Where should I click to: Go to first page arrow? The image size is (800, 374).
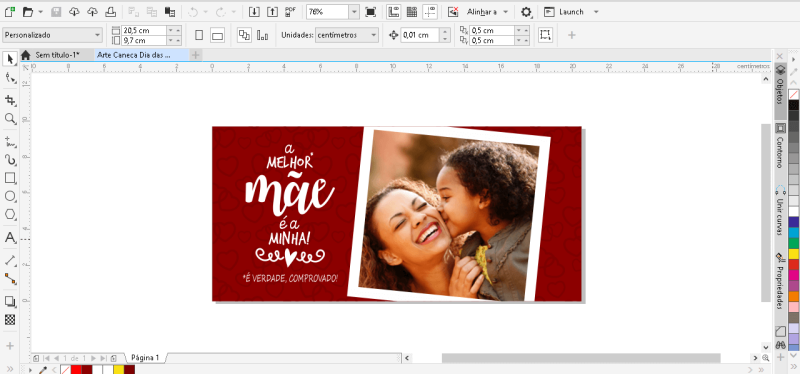click(x=46, y=358)
